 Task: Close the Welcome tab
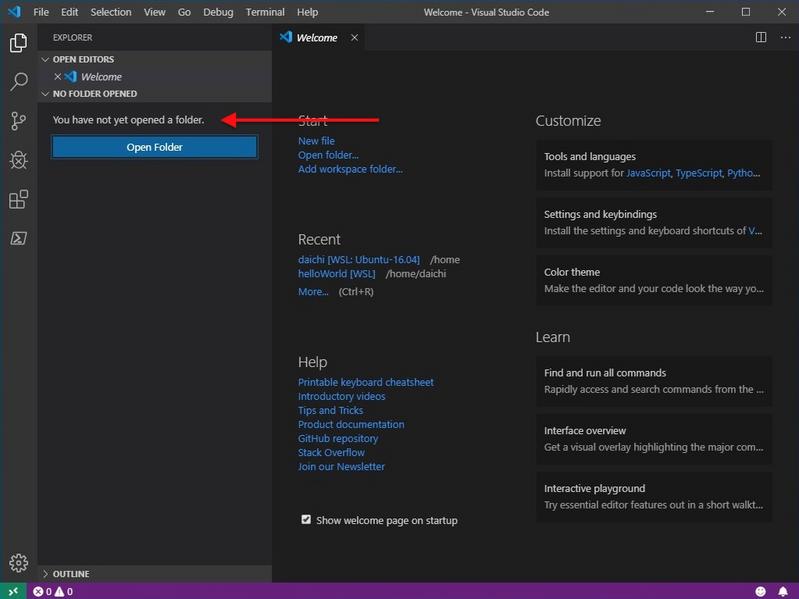[x=354, y=38]
